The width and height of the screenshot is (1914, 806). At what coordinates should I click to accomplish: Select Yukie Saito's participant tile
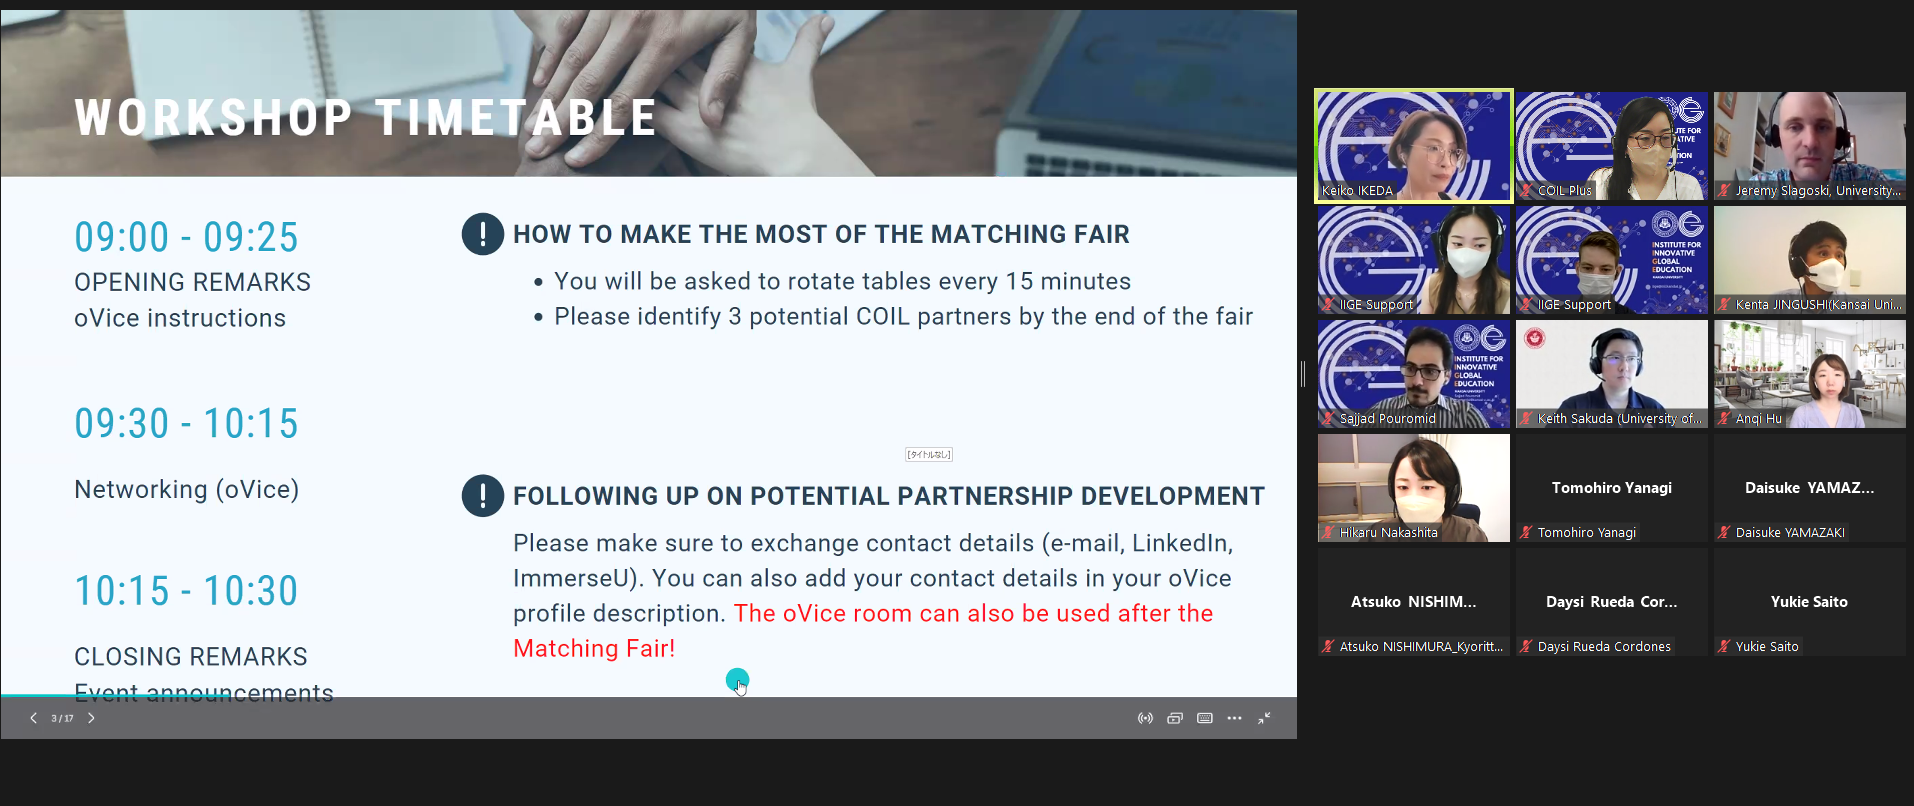coord(1809,602)
